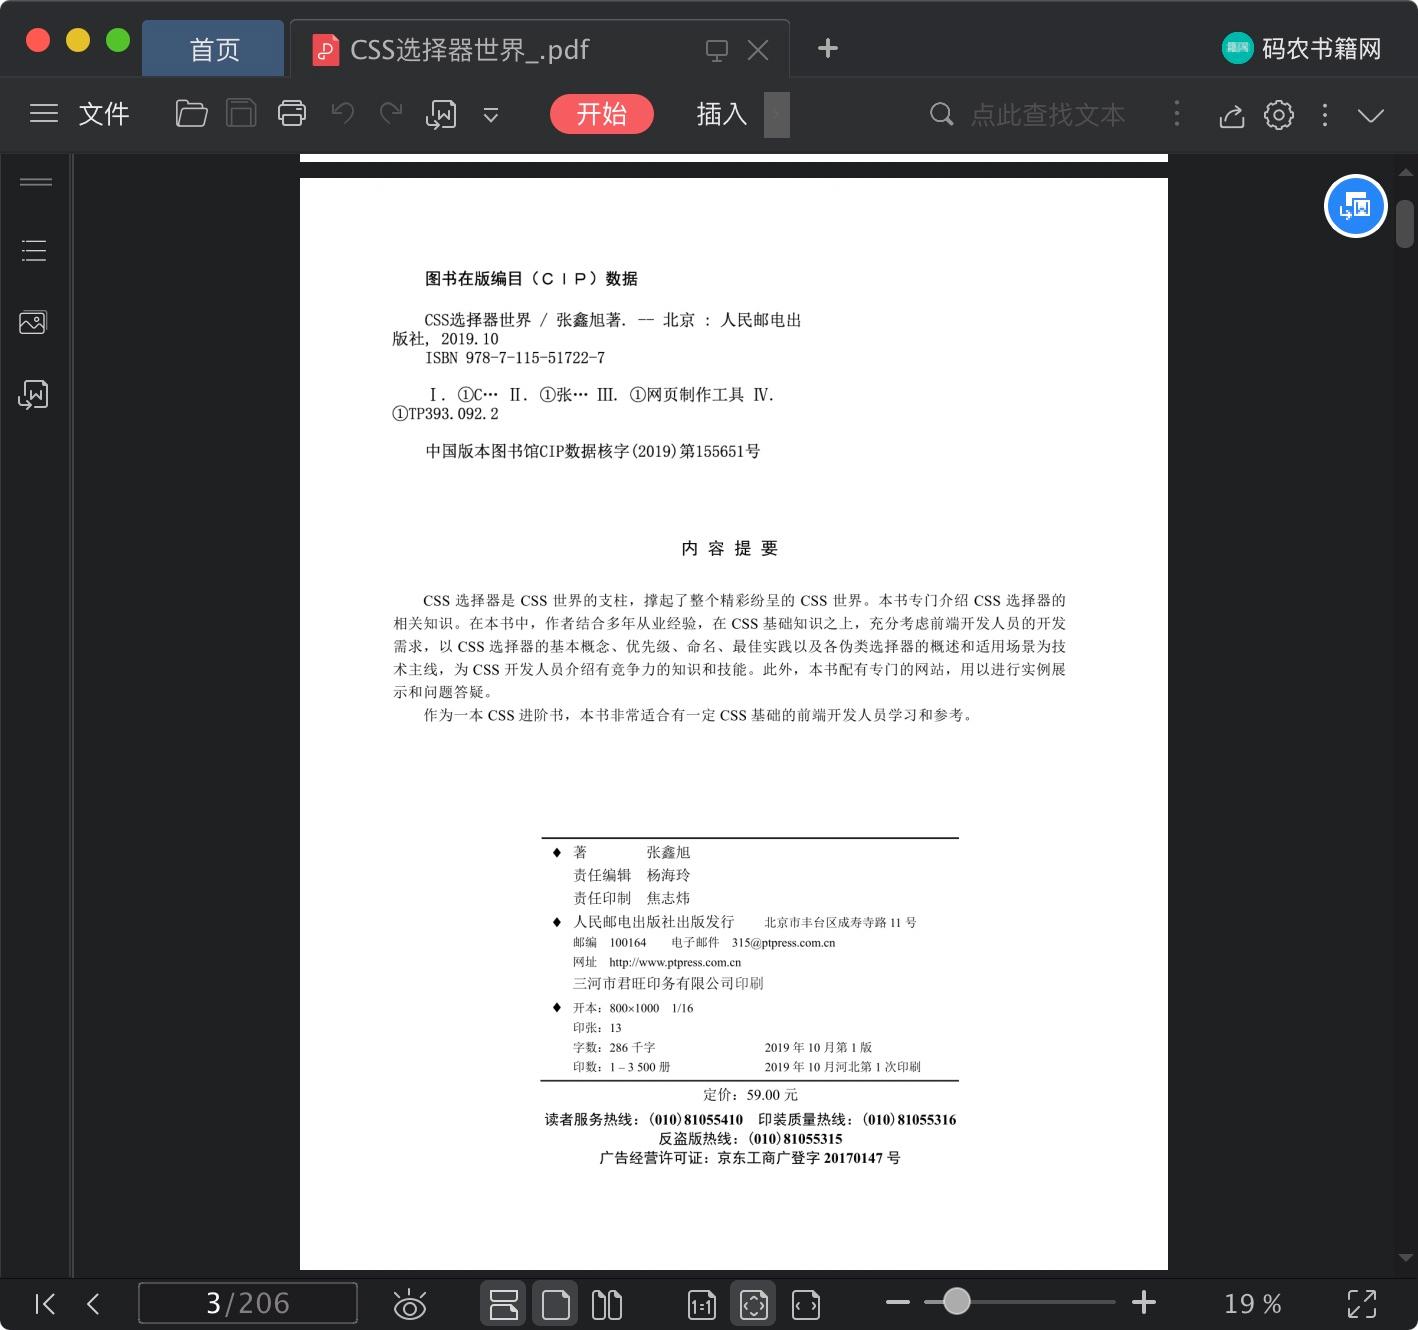The image size is (1418, 1330).
Task: Toggle continuous scrolling page layout
Action: pos(503,1303)
